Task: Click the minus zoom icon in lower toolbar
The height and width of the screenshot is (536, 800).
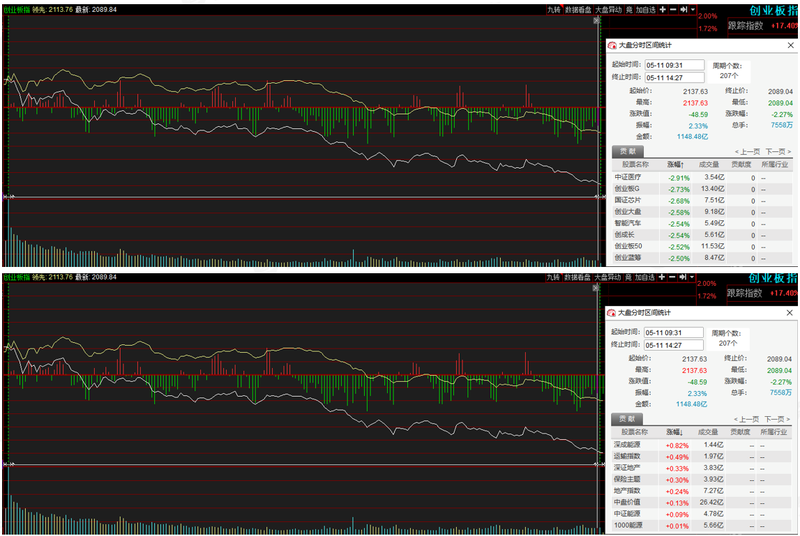Action: coord(672,277)
